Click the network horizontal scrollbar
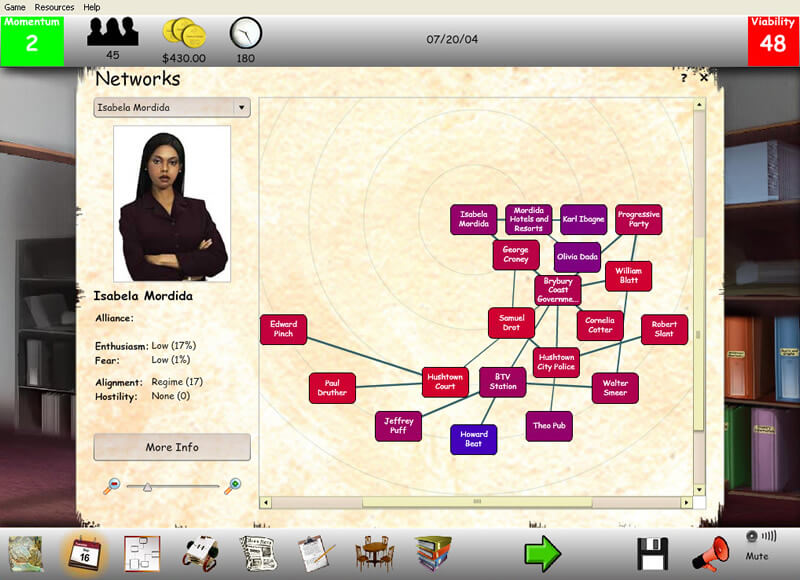 click(x=476, y=501)
